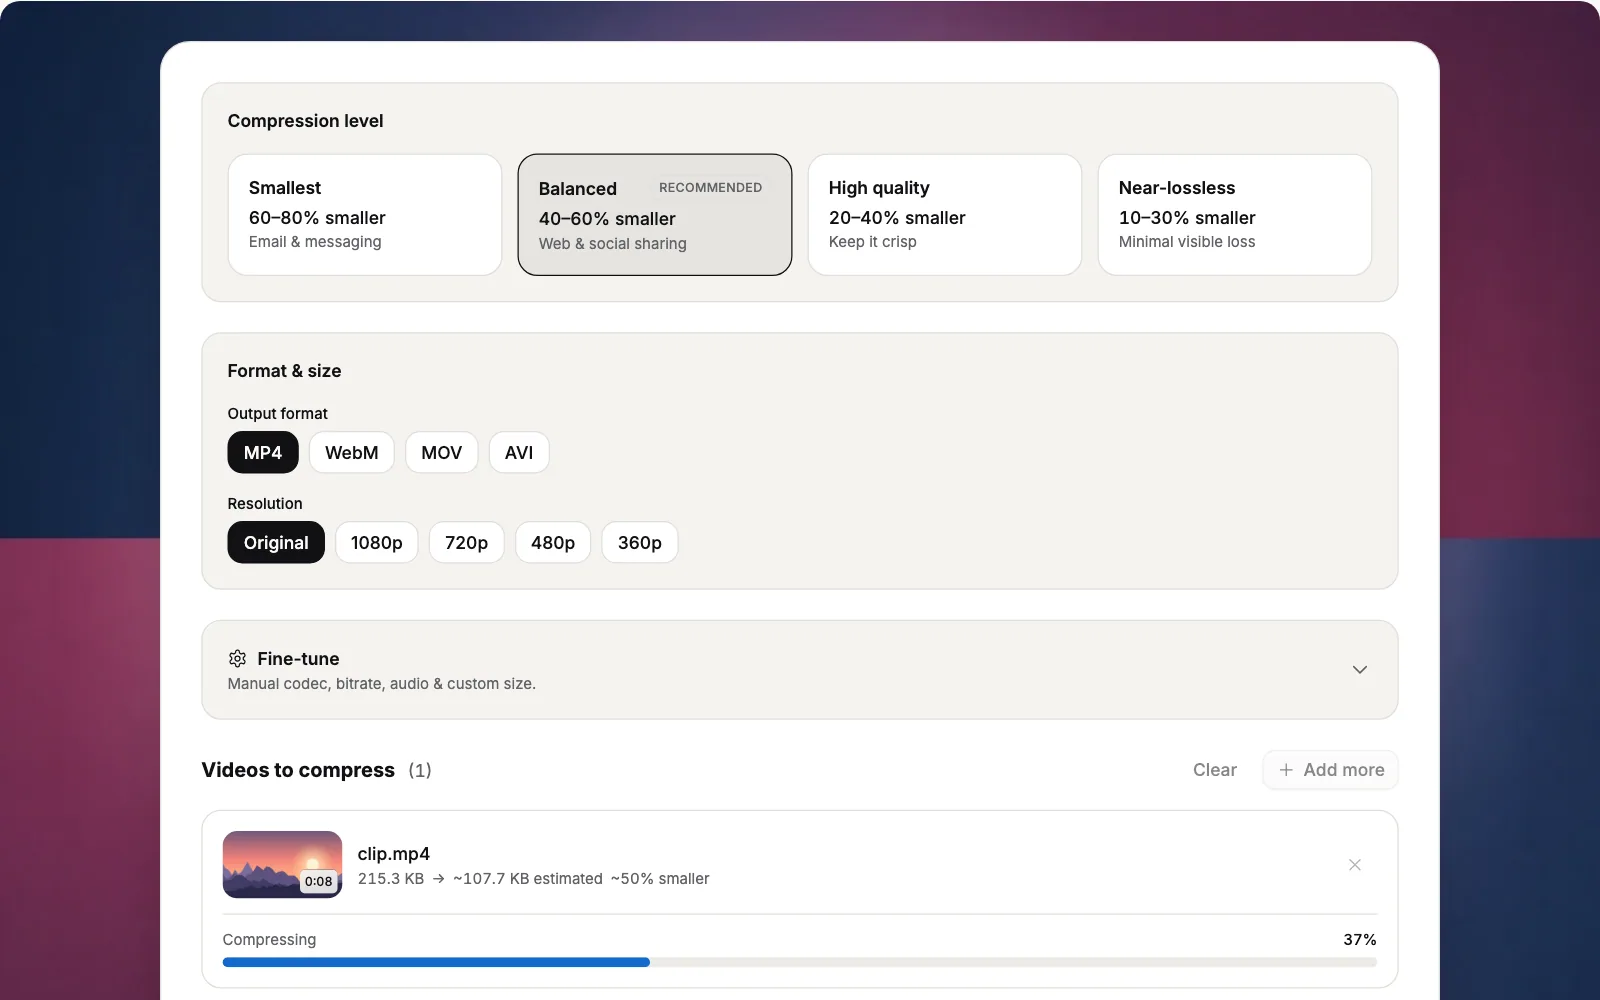Viewport: 1600px width, 1000px height.
Task: Click the clip.mp4 file name
Action: [x=394, y=854]
